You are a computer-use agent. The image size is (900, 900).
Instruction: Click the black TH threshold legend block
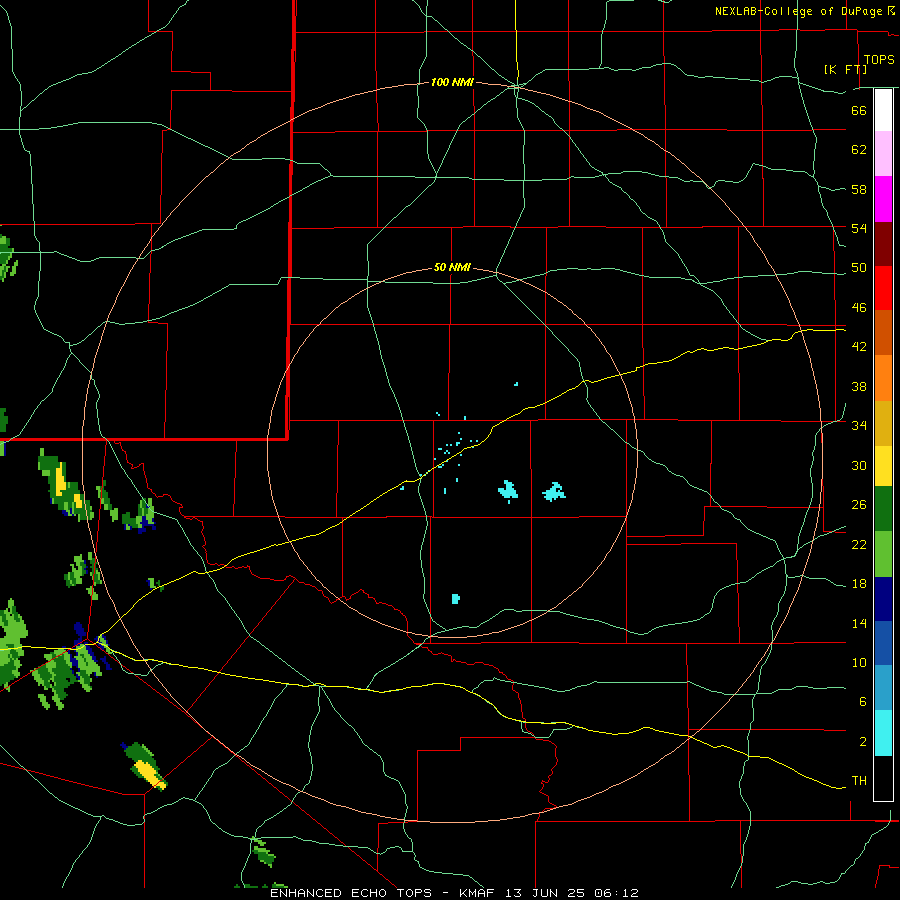click(883, 778)
